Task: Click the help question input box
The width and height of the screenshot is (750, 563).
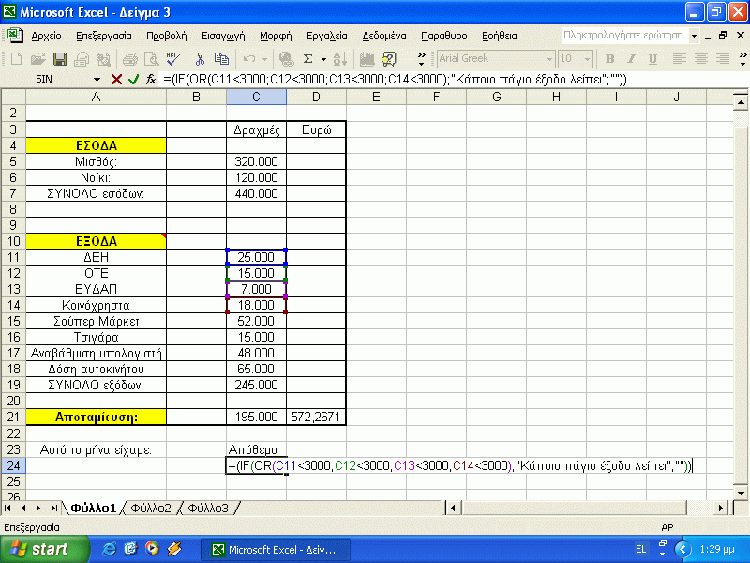Action: pyautogui.click(x=624, y=35)
